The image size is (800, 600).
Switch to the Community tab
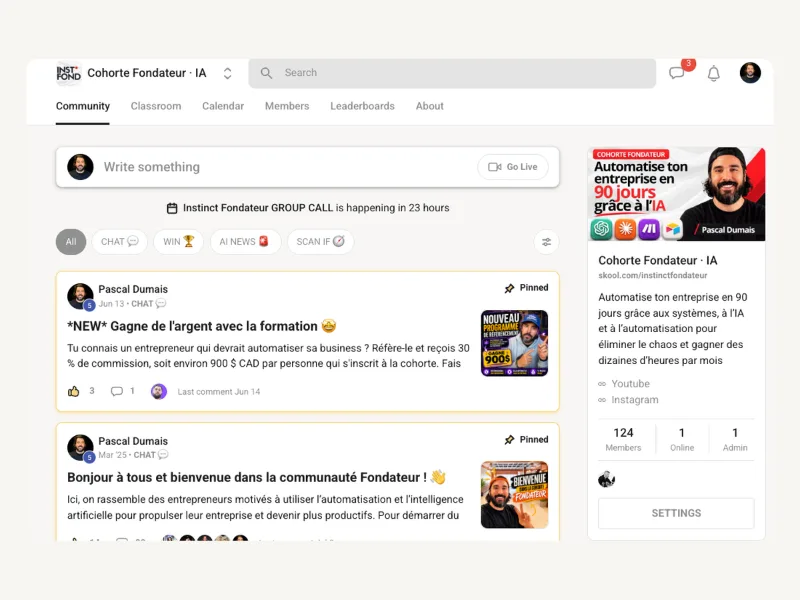point(83,106)
